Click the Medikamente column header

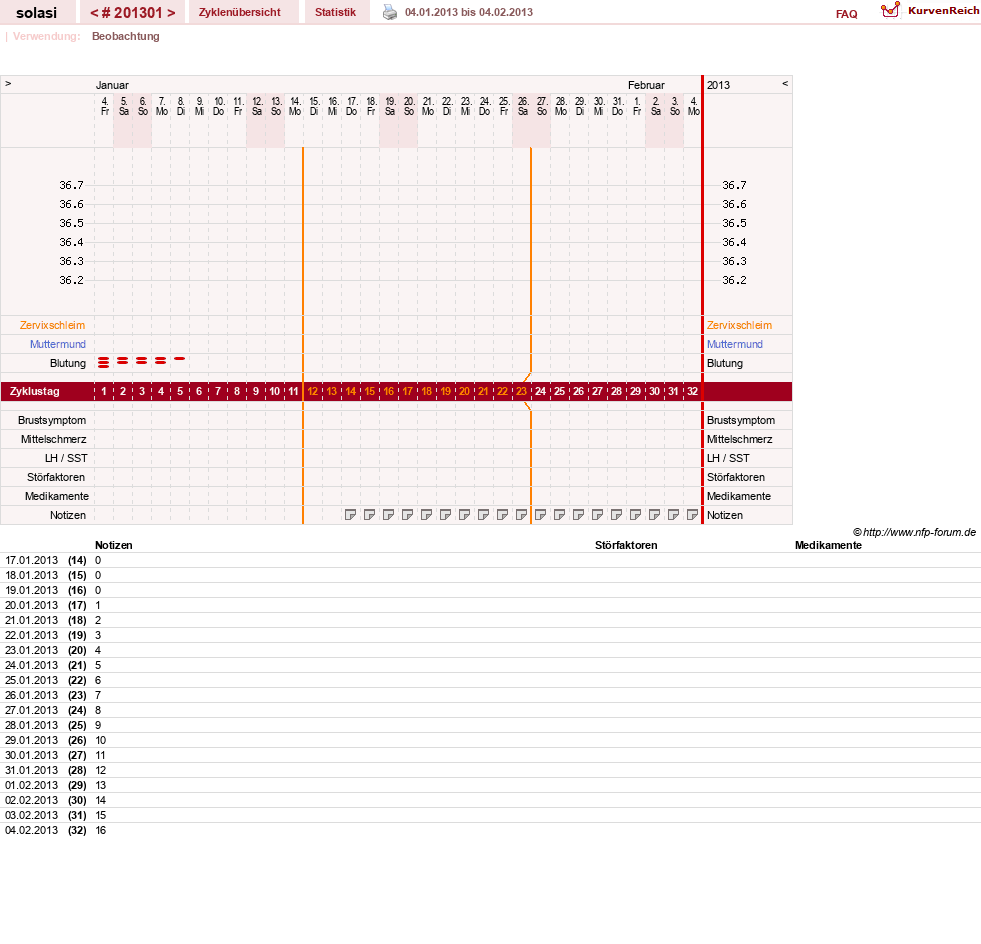pyautogui.click(x=828, y=546)
